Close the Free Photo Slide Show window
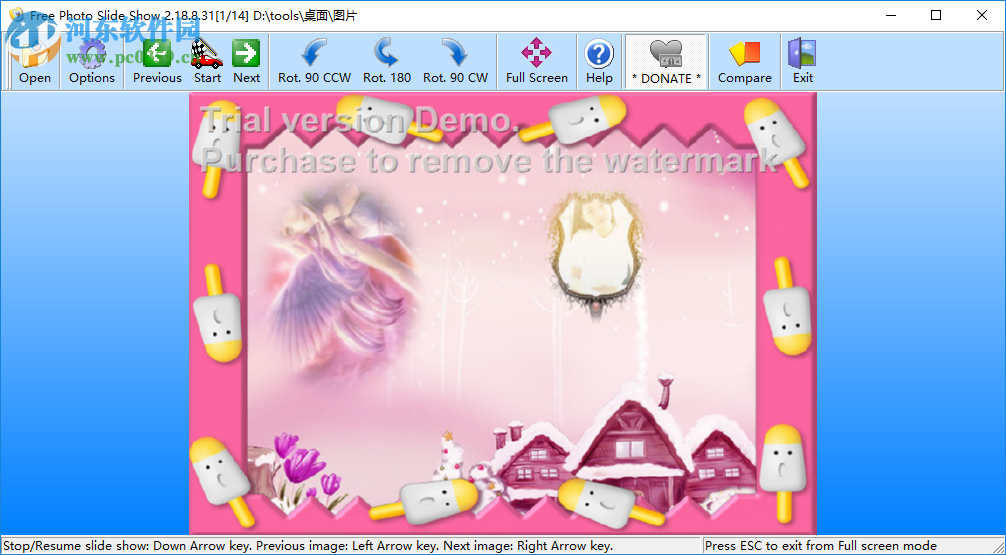Viewport: 1006px width, 555px height. click(x=982, y=15)
